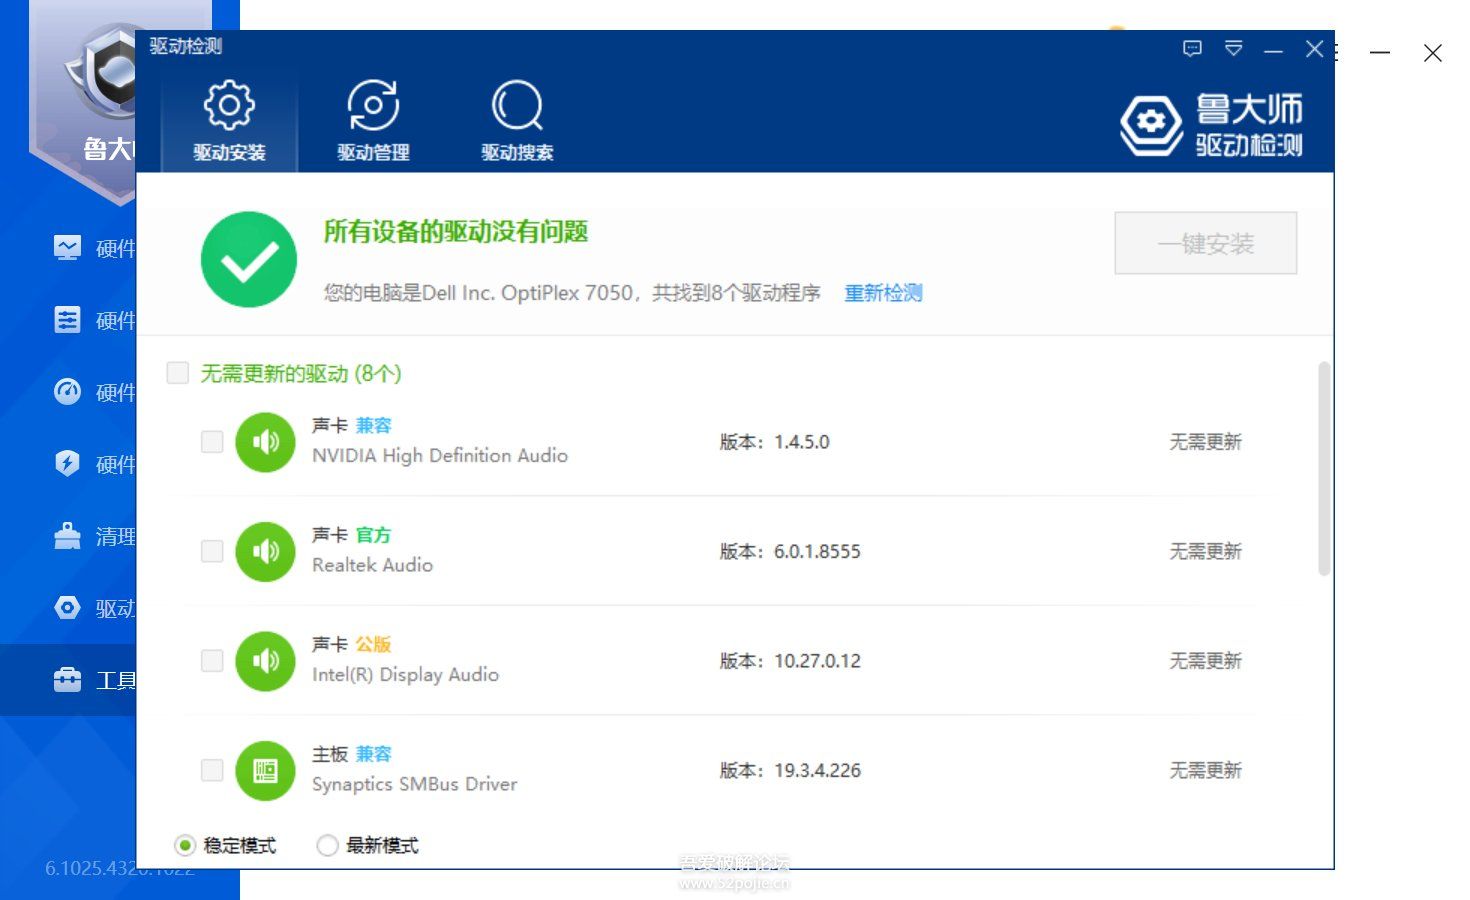
Task: Check the 无需更新的驱动 select-all checkbox
Action: click(x=177, y=372)
